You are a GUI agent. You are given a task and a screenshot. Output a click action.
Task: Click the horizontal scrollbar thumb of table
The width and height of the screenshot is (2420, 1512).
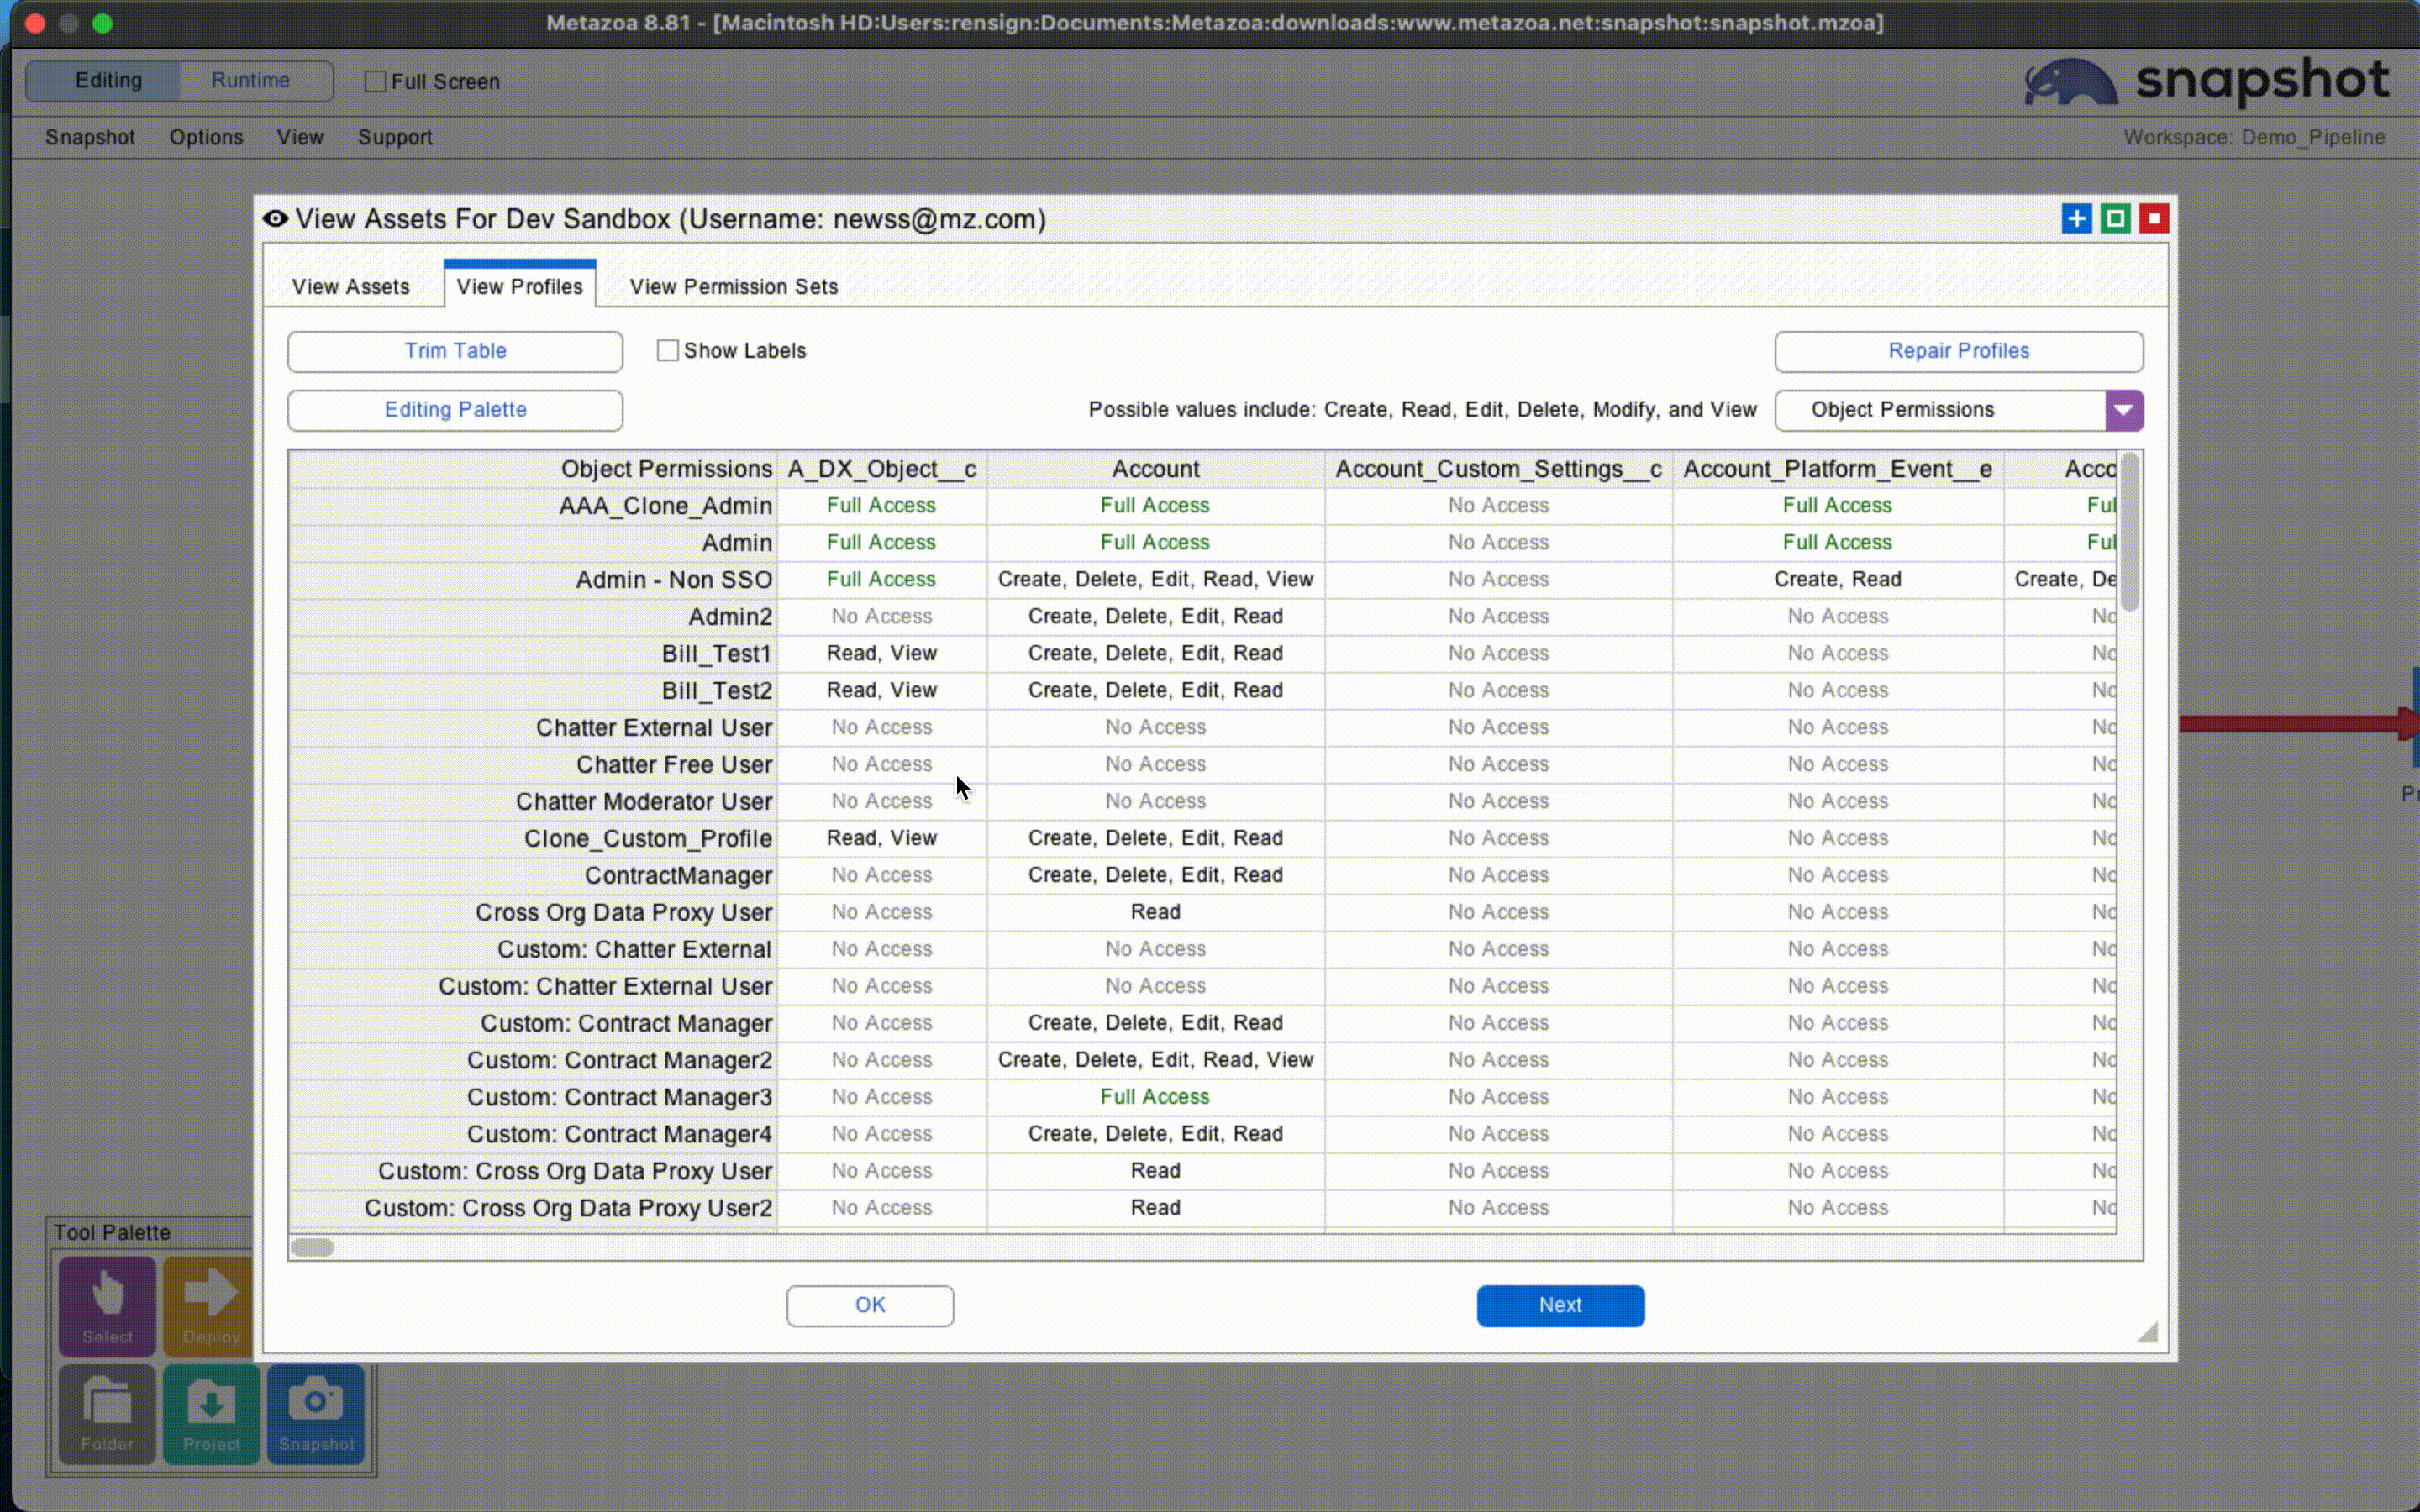point(312,1247)
